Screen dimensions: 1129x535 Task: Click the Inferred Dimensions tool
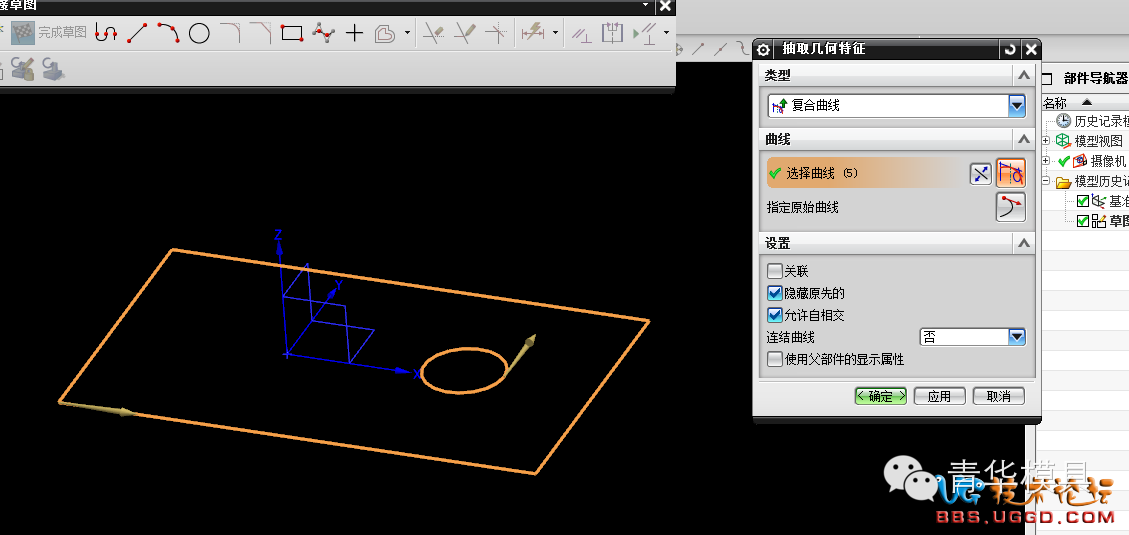[533, 32]
